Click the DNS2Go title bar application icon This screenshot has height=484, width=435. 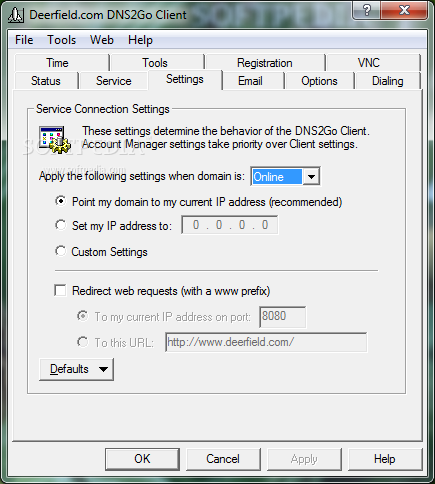coord(16,15)
